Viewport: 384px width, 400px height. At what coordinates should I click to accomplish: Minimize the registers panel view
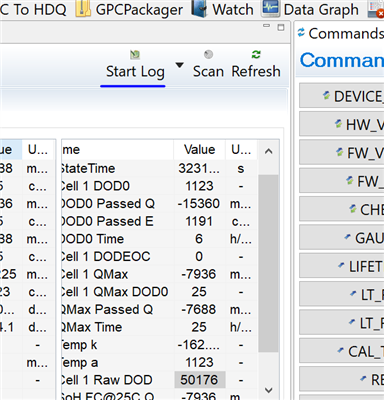(x=266, y=26)
